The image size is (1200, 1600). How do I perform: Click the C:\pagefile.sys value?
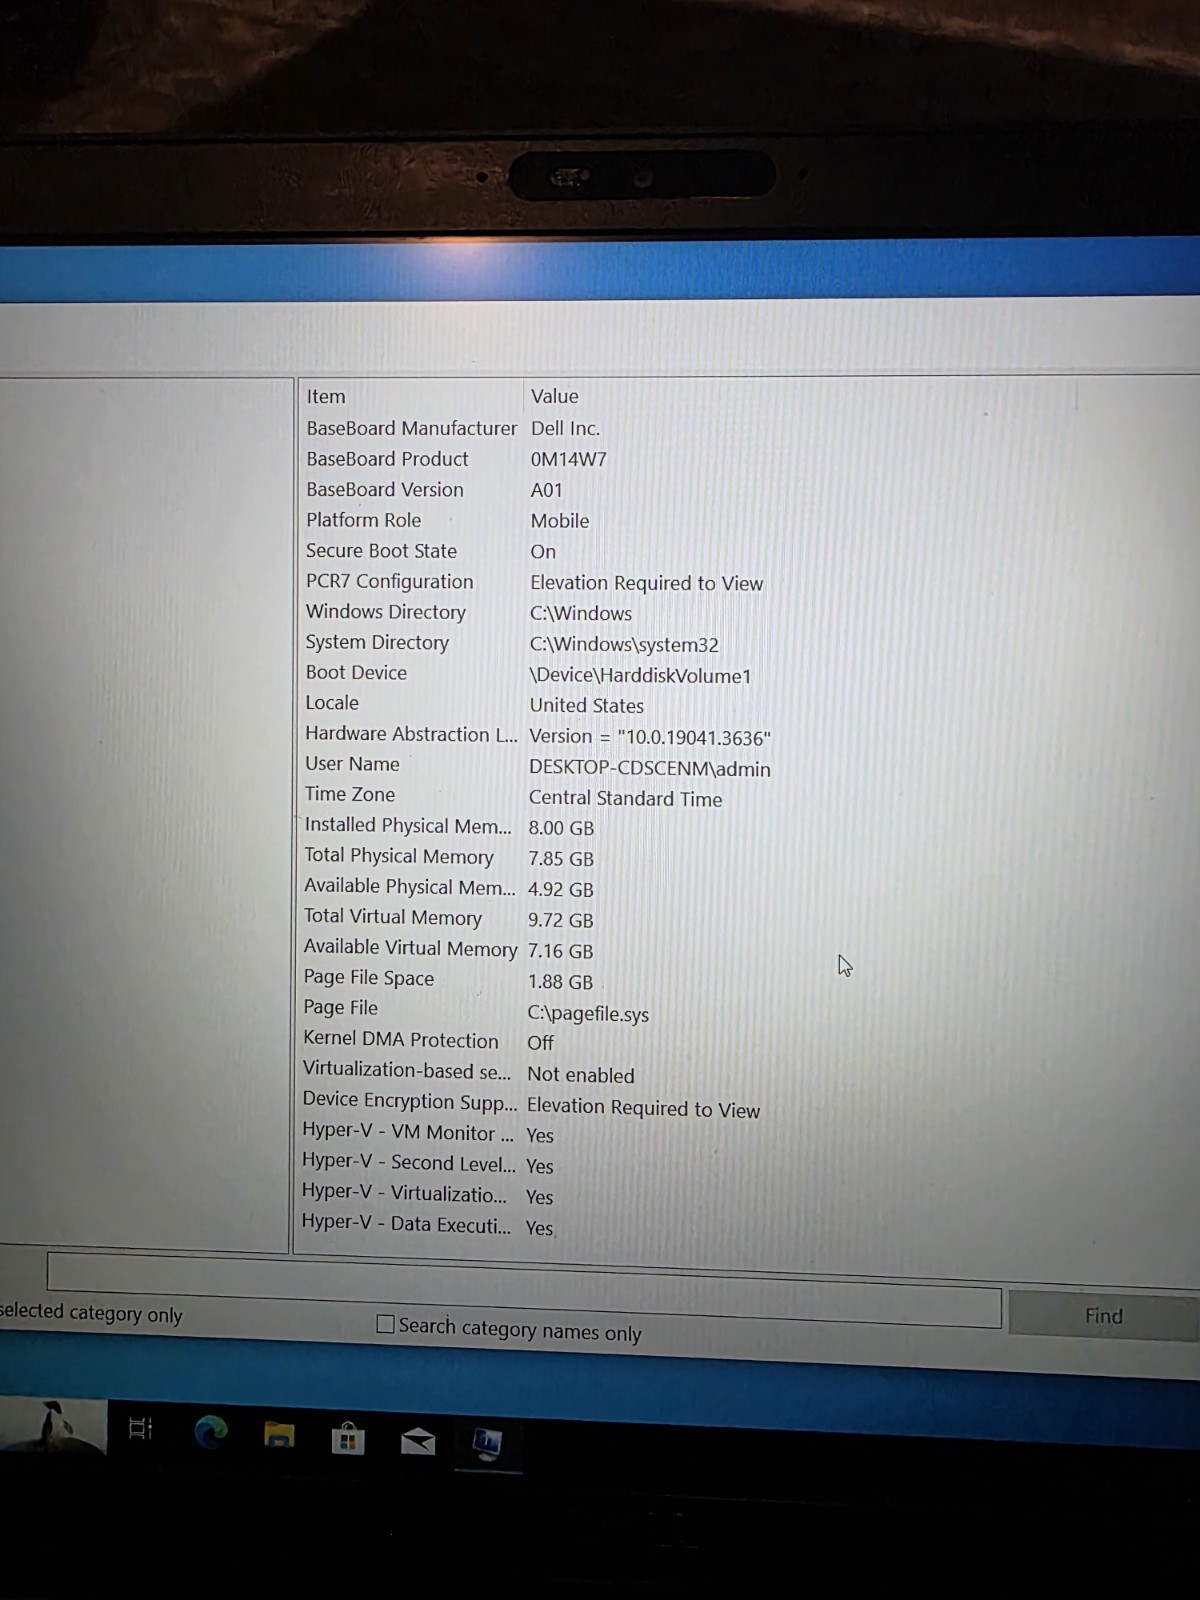(588, 1014)
